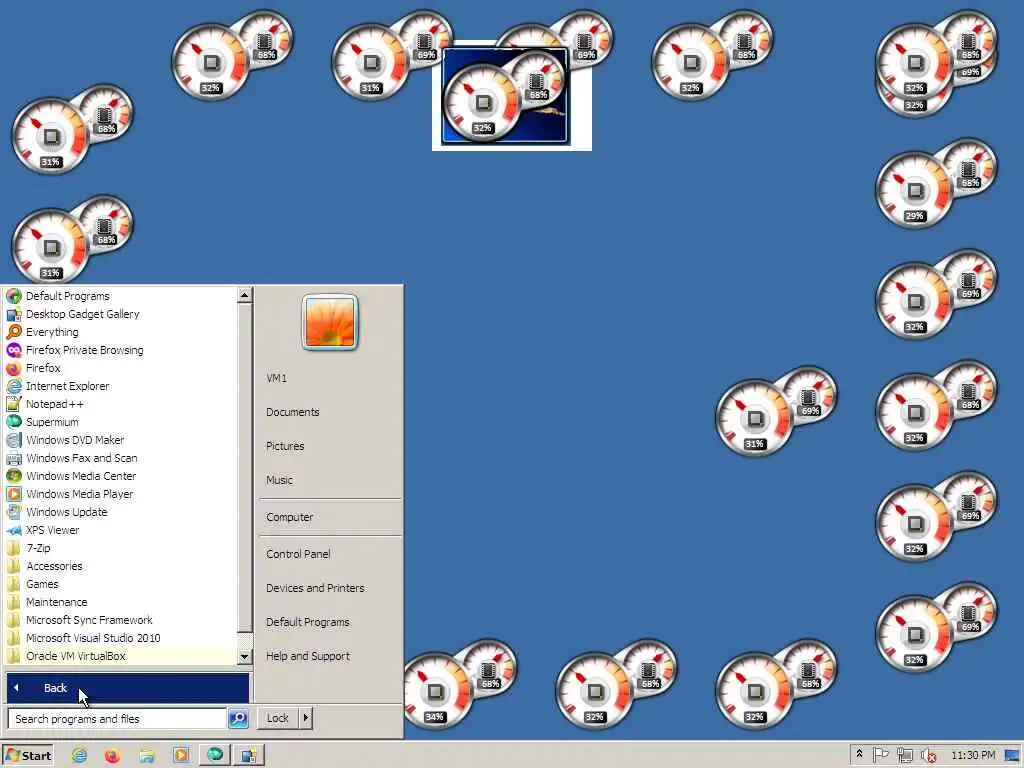This screenshot has width=1024, height=768.
Task: Click the Media Player taskbar icon
Action: coord(181,756)
